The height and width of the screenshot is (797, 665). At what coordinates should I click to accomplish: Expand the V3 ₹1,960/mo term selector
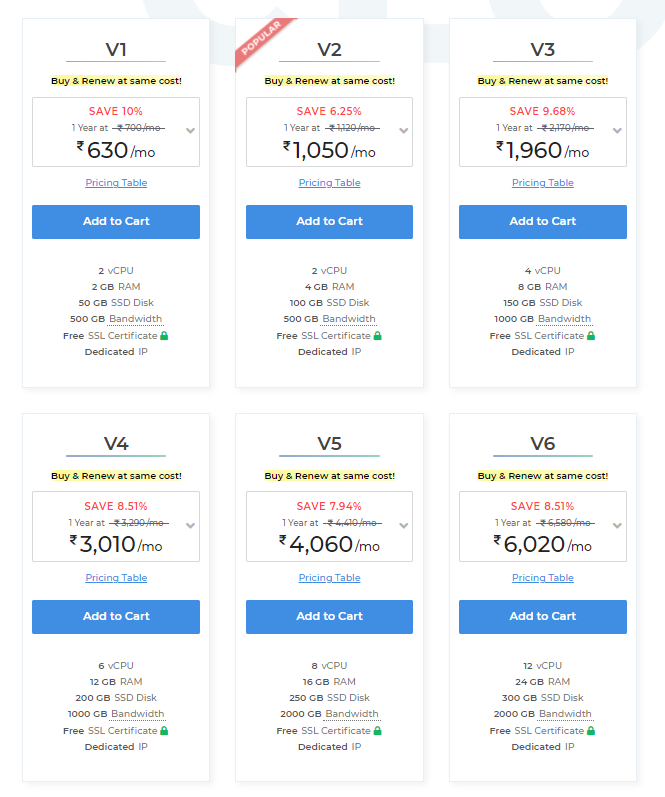coord(617,131)
